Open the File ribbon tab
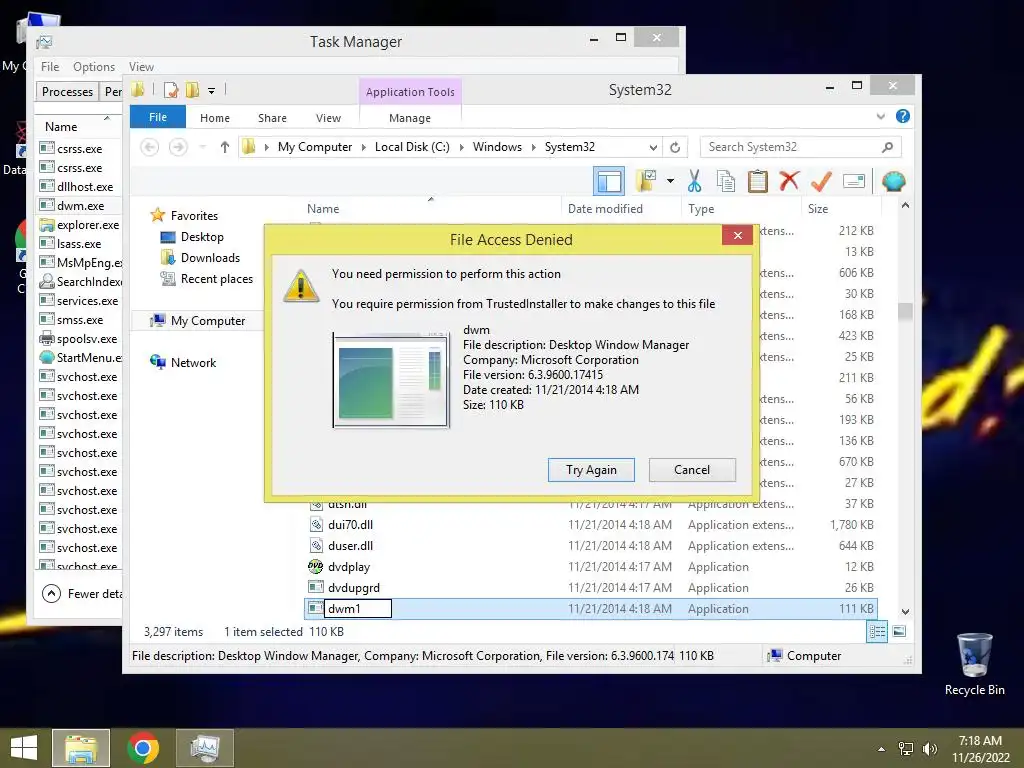 click(x=158, y=117)
